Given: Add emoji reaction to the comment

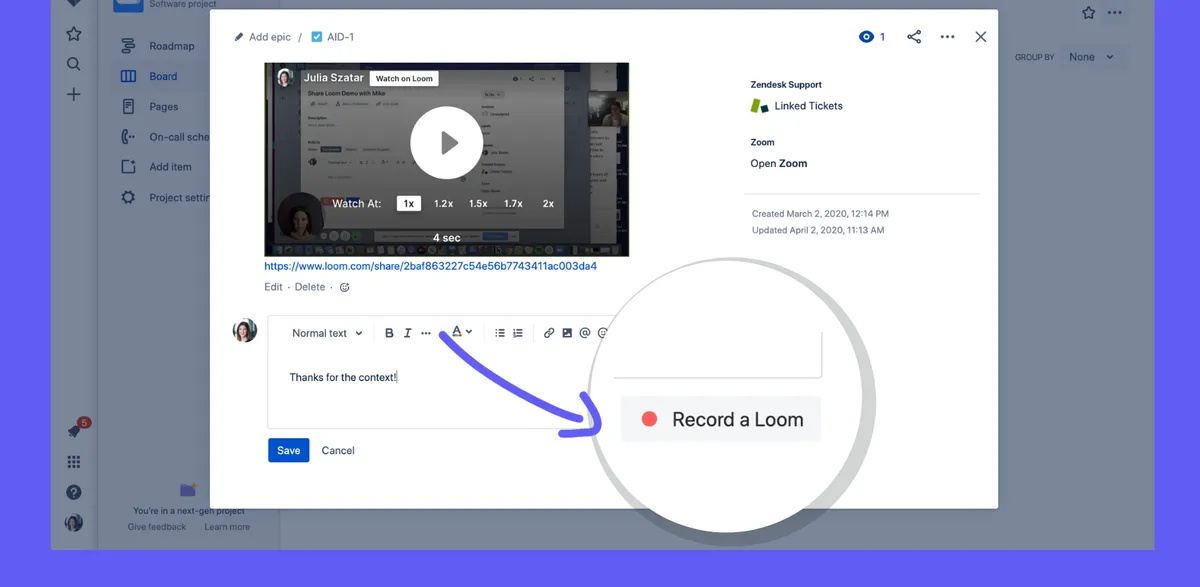Looking at the screenshot, I should pos(345,287).
